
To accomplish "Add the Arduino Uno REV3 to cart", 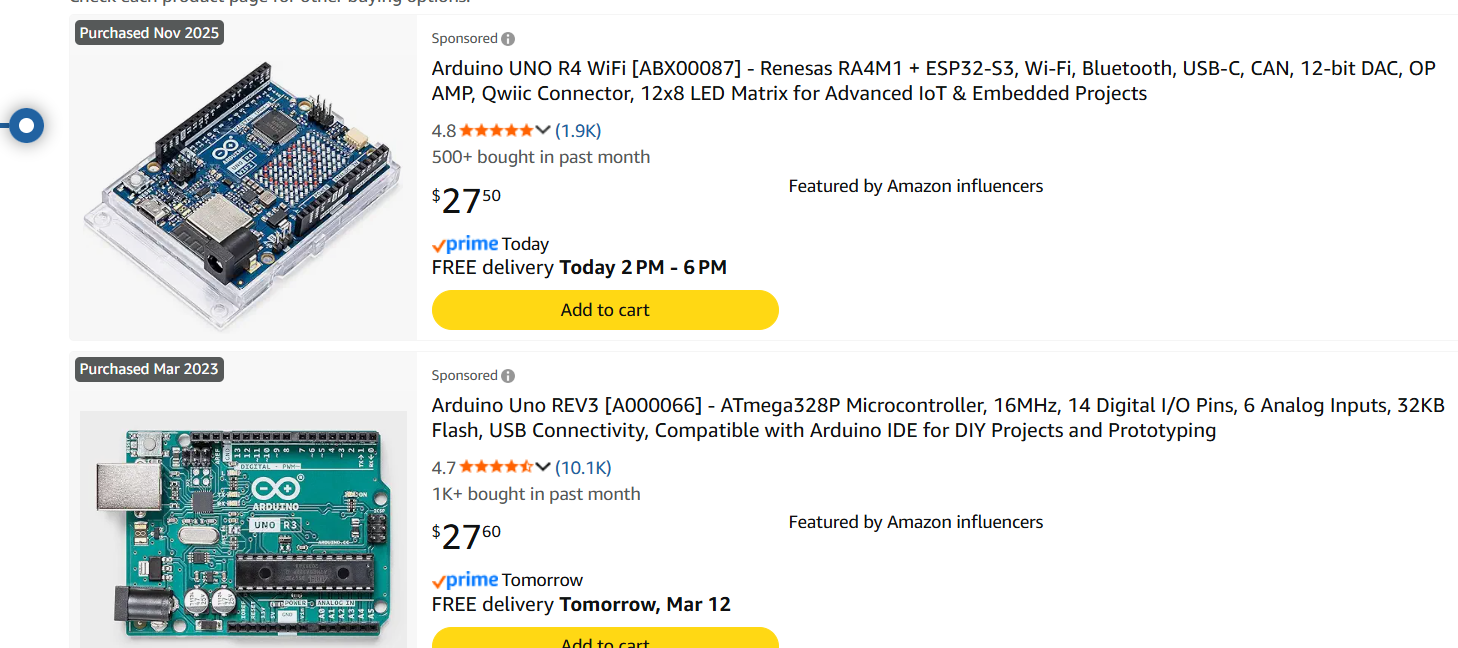I will tap(605, 639).
